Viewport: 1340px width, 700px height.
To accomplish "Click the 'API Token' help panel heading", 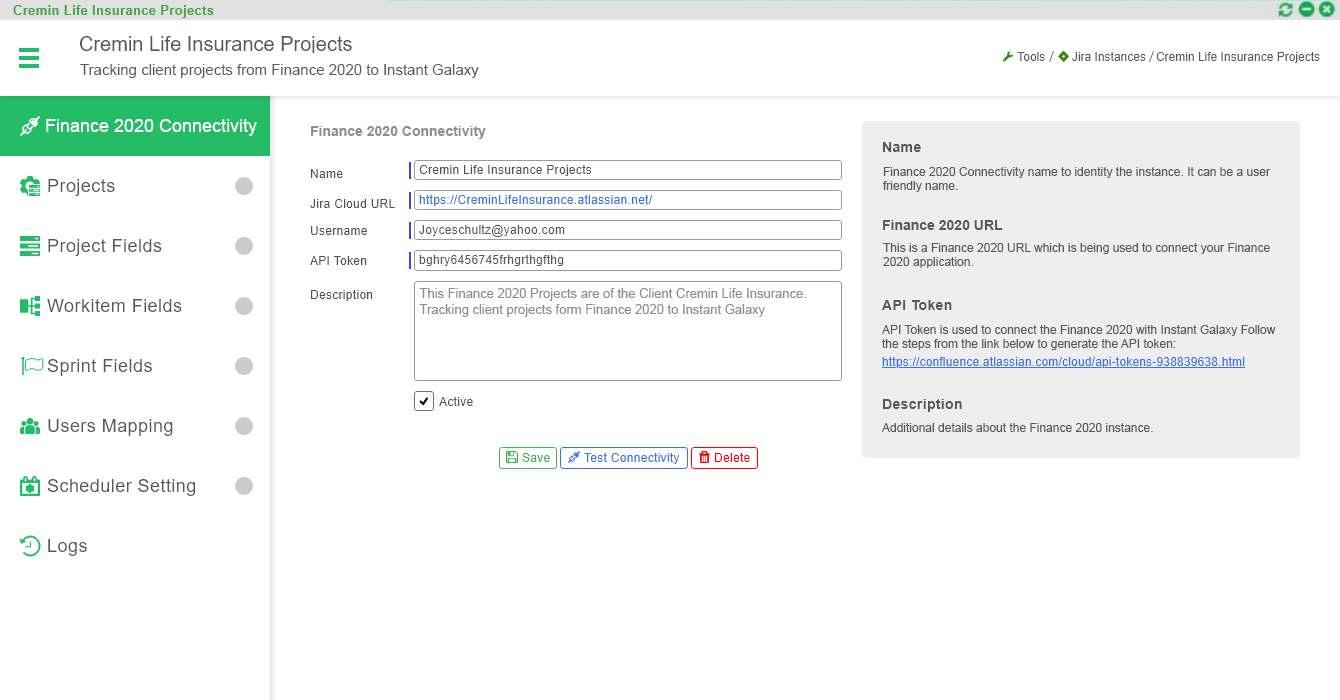I will pyautogui.click(x=917, y=305).
